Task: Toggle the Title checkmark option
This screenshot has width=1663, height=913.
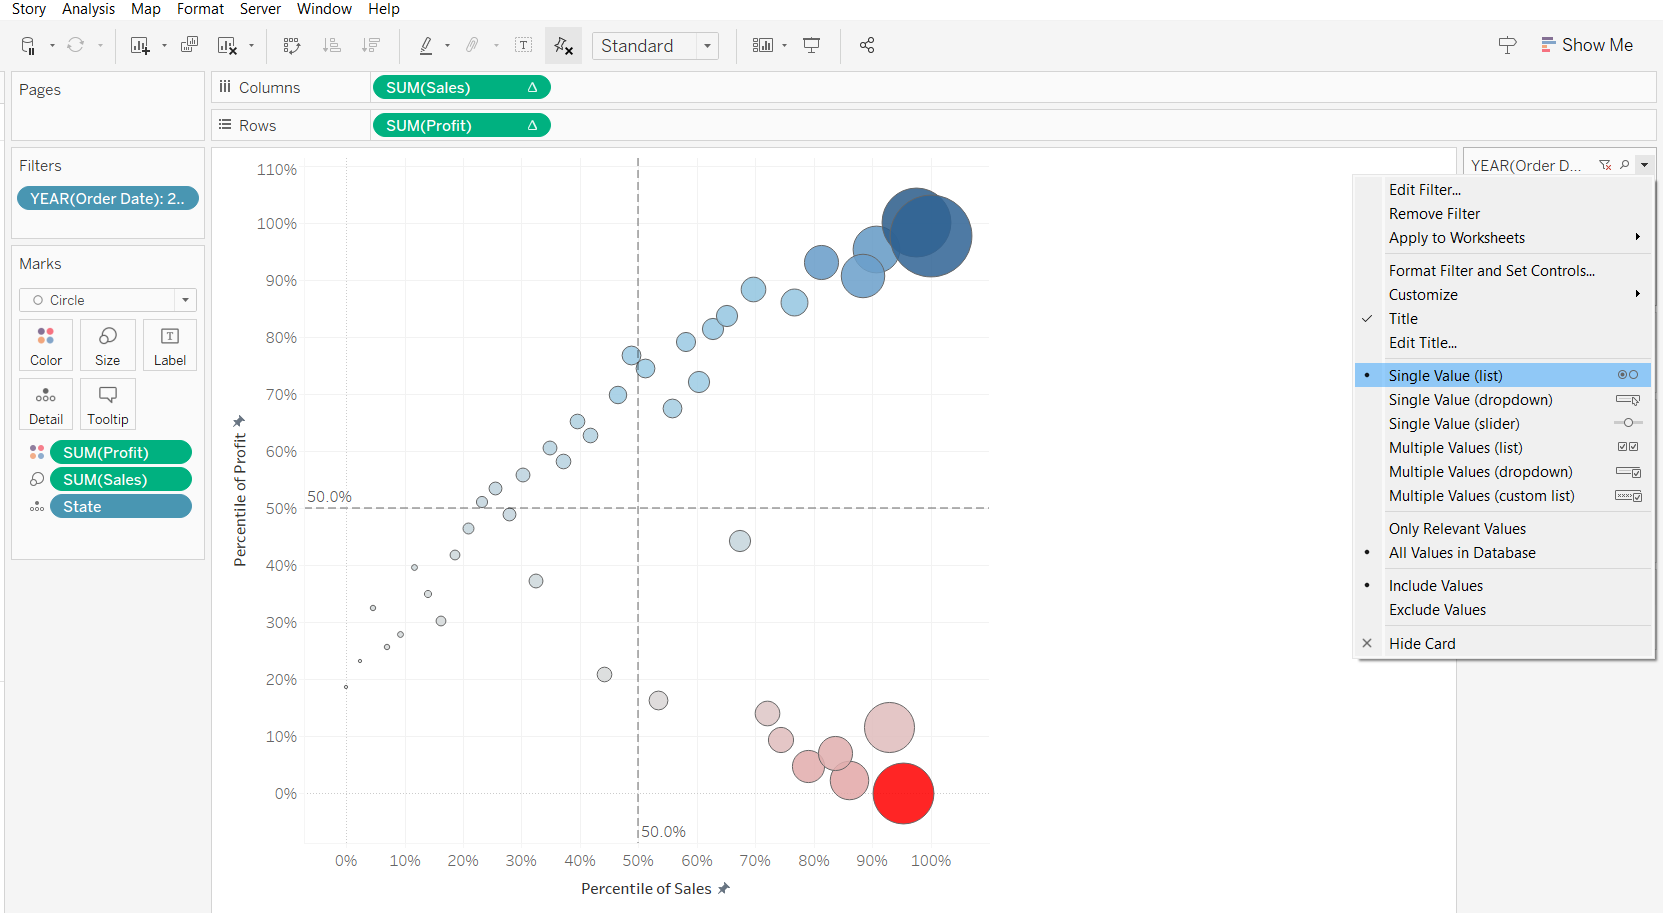Action: 1403,319
